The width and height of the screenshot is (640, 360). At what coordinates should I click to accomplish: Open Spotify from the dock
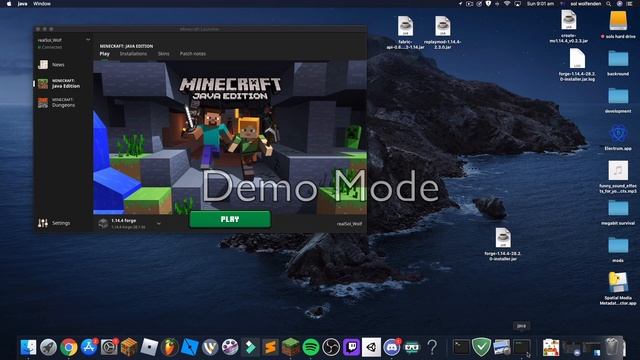[x=311, y=347]
